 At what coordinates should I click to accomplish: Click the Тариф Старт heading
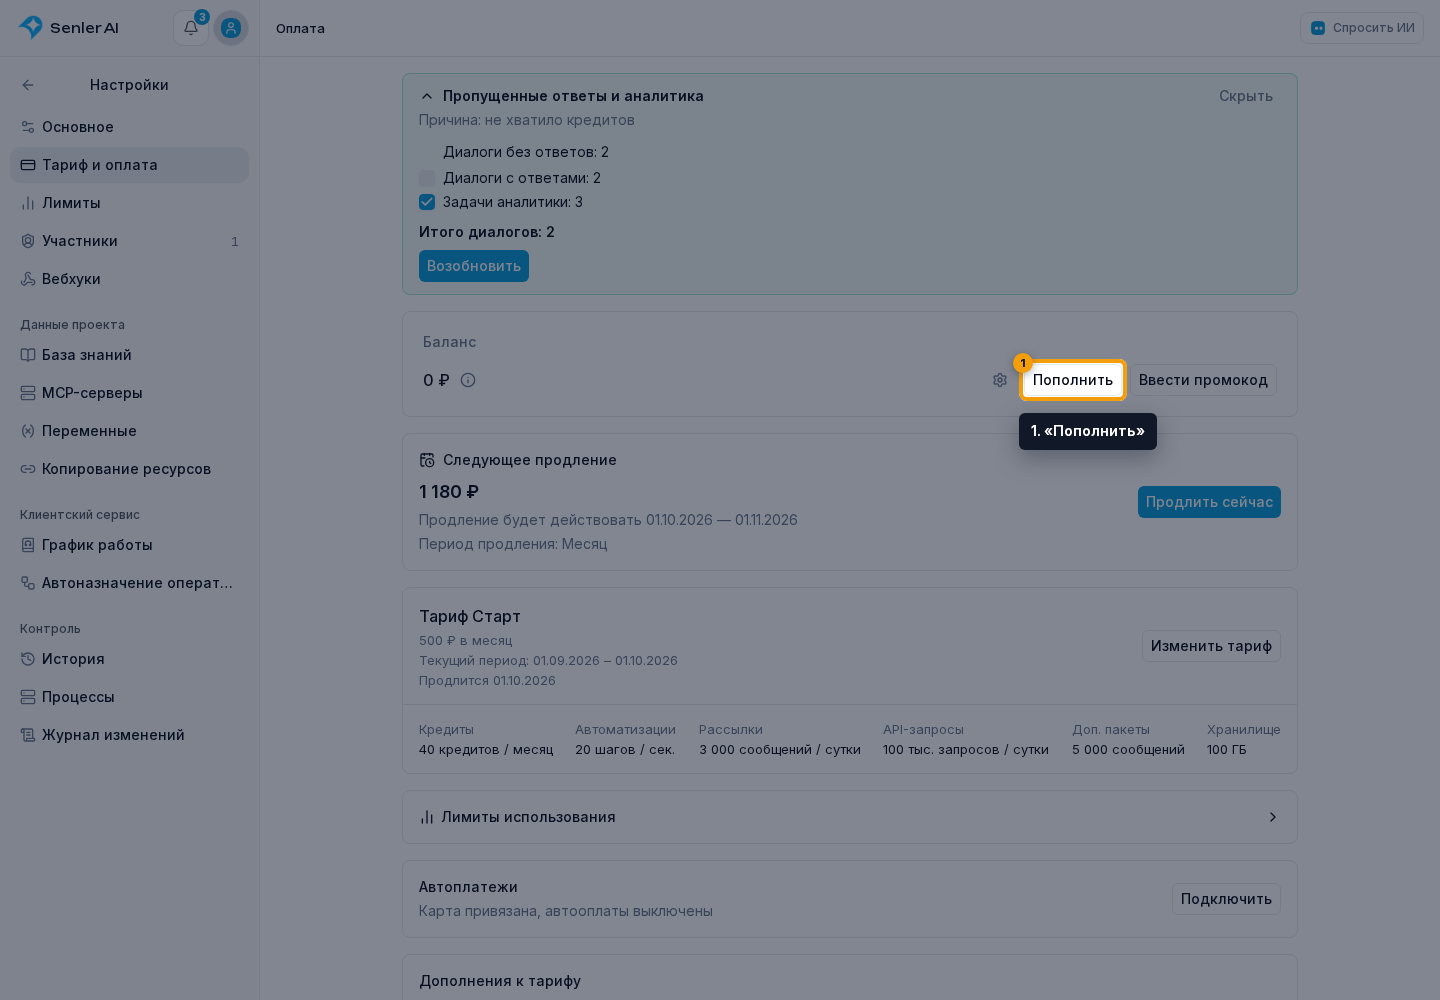pos(470,616)
